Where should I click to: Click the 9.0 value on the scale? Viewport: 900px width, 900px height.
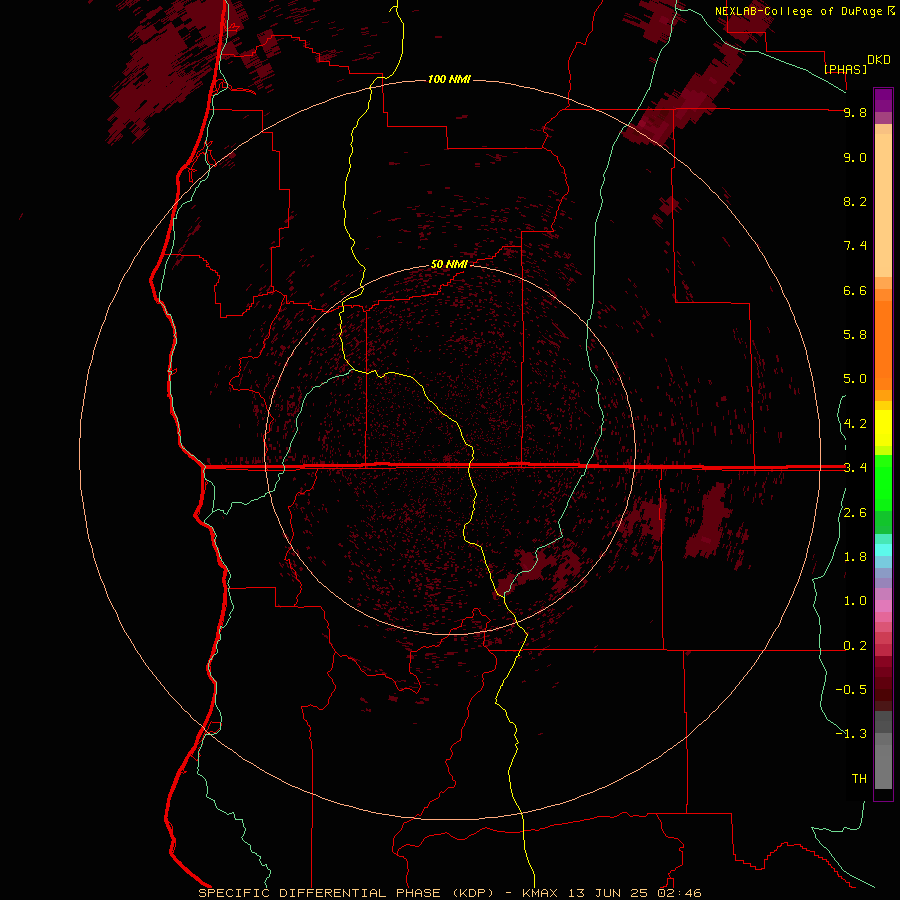tap(855, 157)
